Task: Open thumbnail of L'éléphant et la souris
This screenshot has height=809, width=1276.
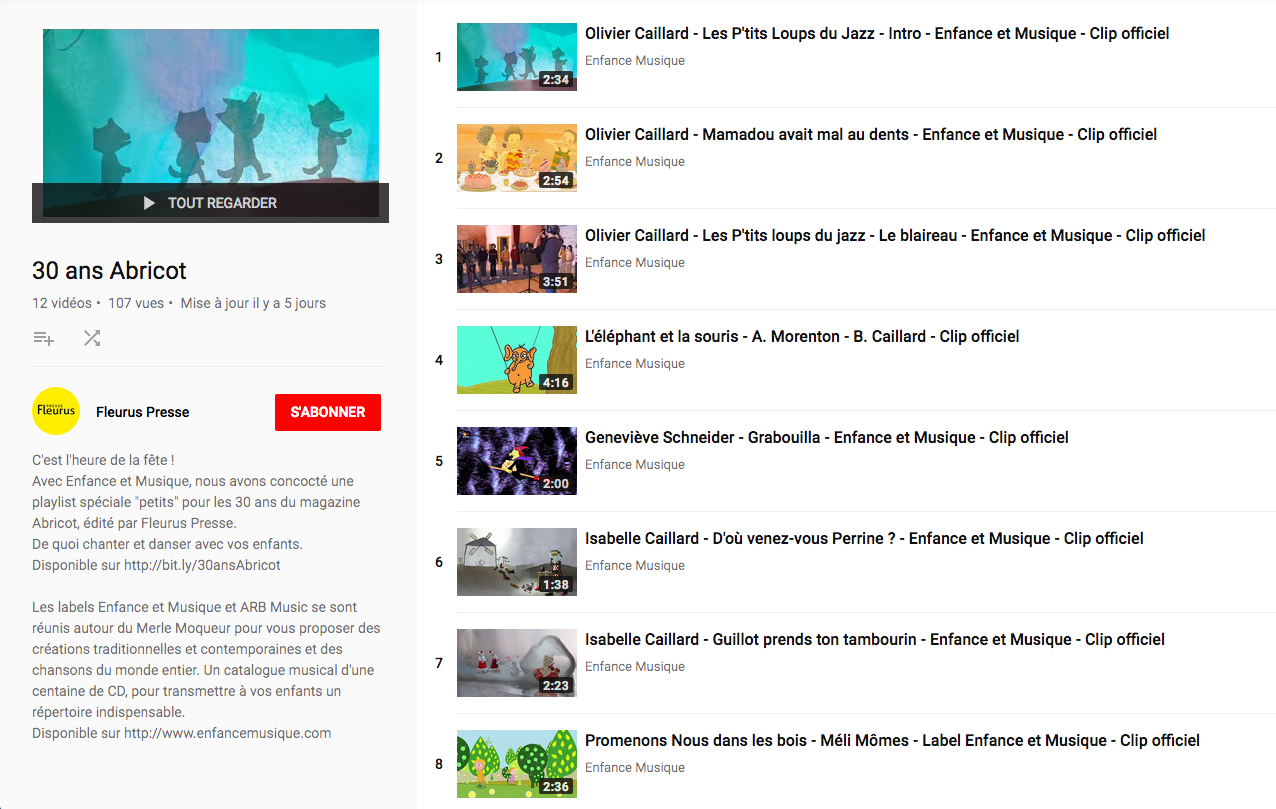Action: tap(517, 360)
